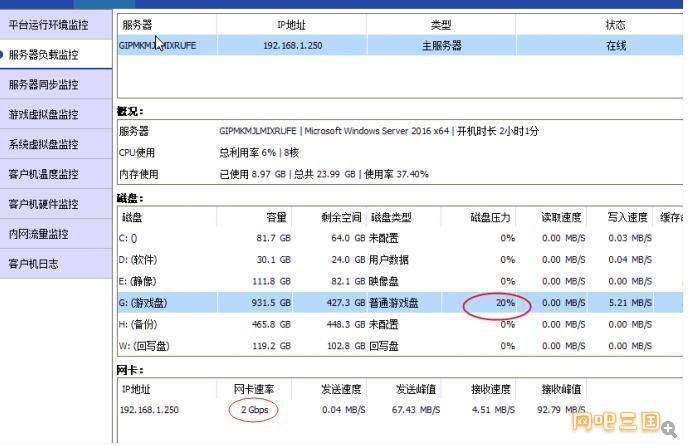Click the IP地址 header in server table
Viewport: 691px width, 446px height.
pyautogui.click(x=291, y=25)
